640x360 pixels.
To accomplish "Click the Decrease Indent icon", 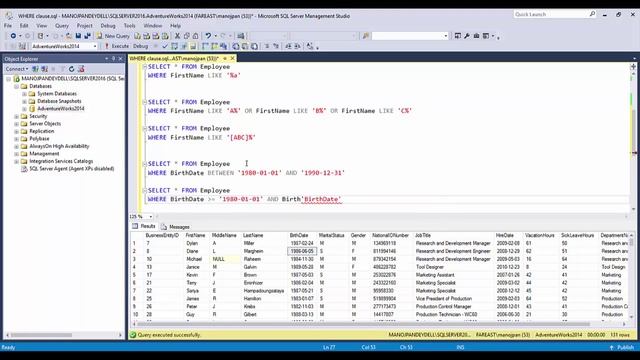I will 288,46.
